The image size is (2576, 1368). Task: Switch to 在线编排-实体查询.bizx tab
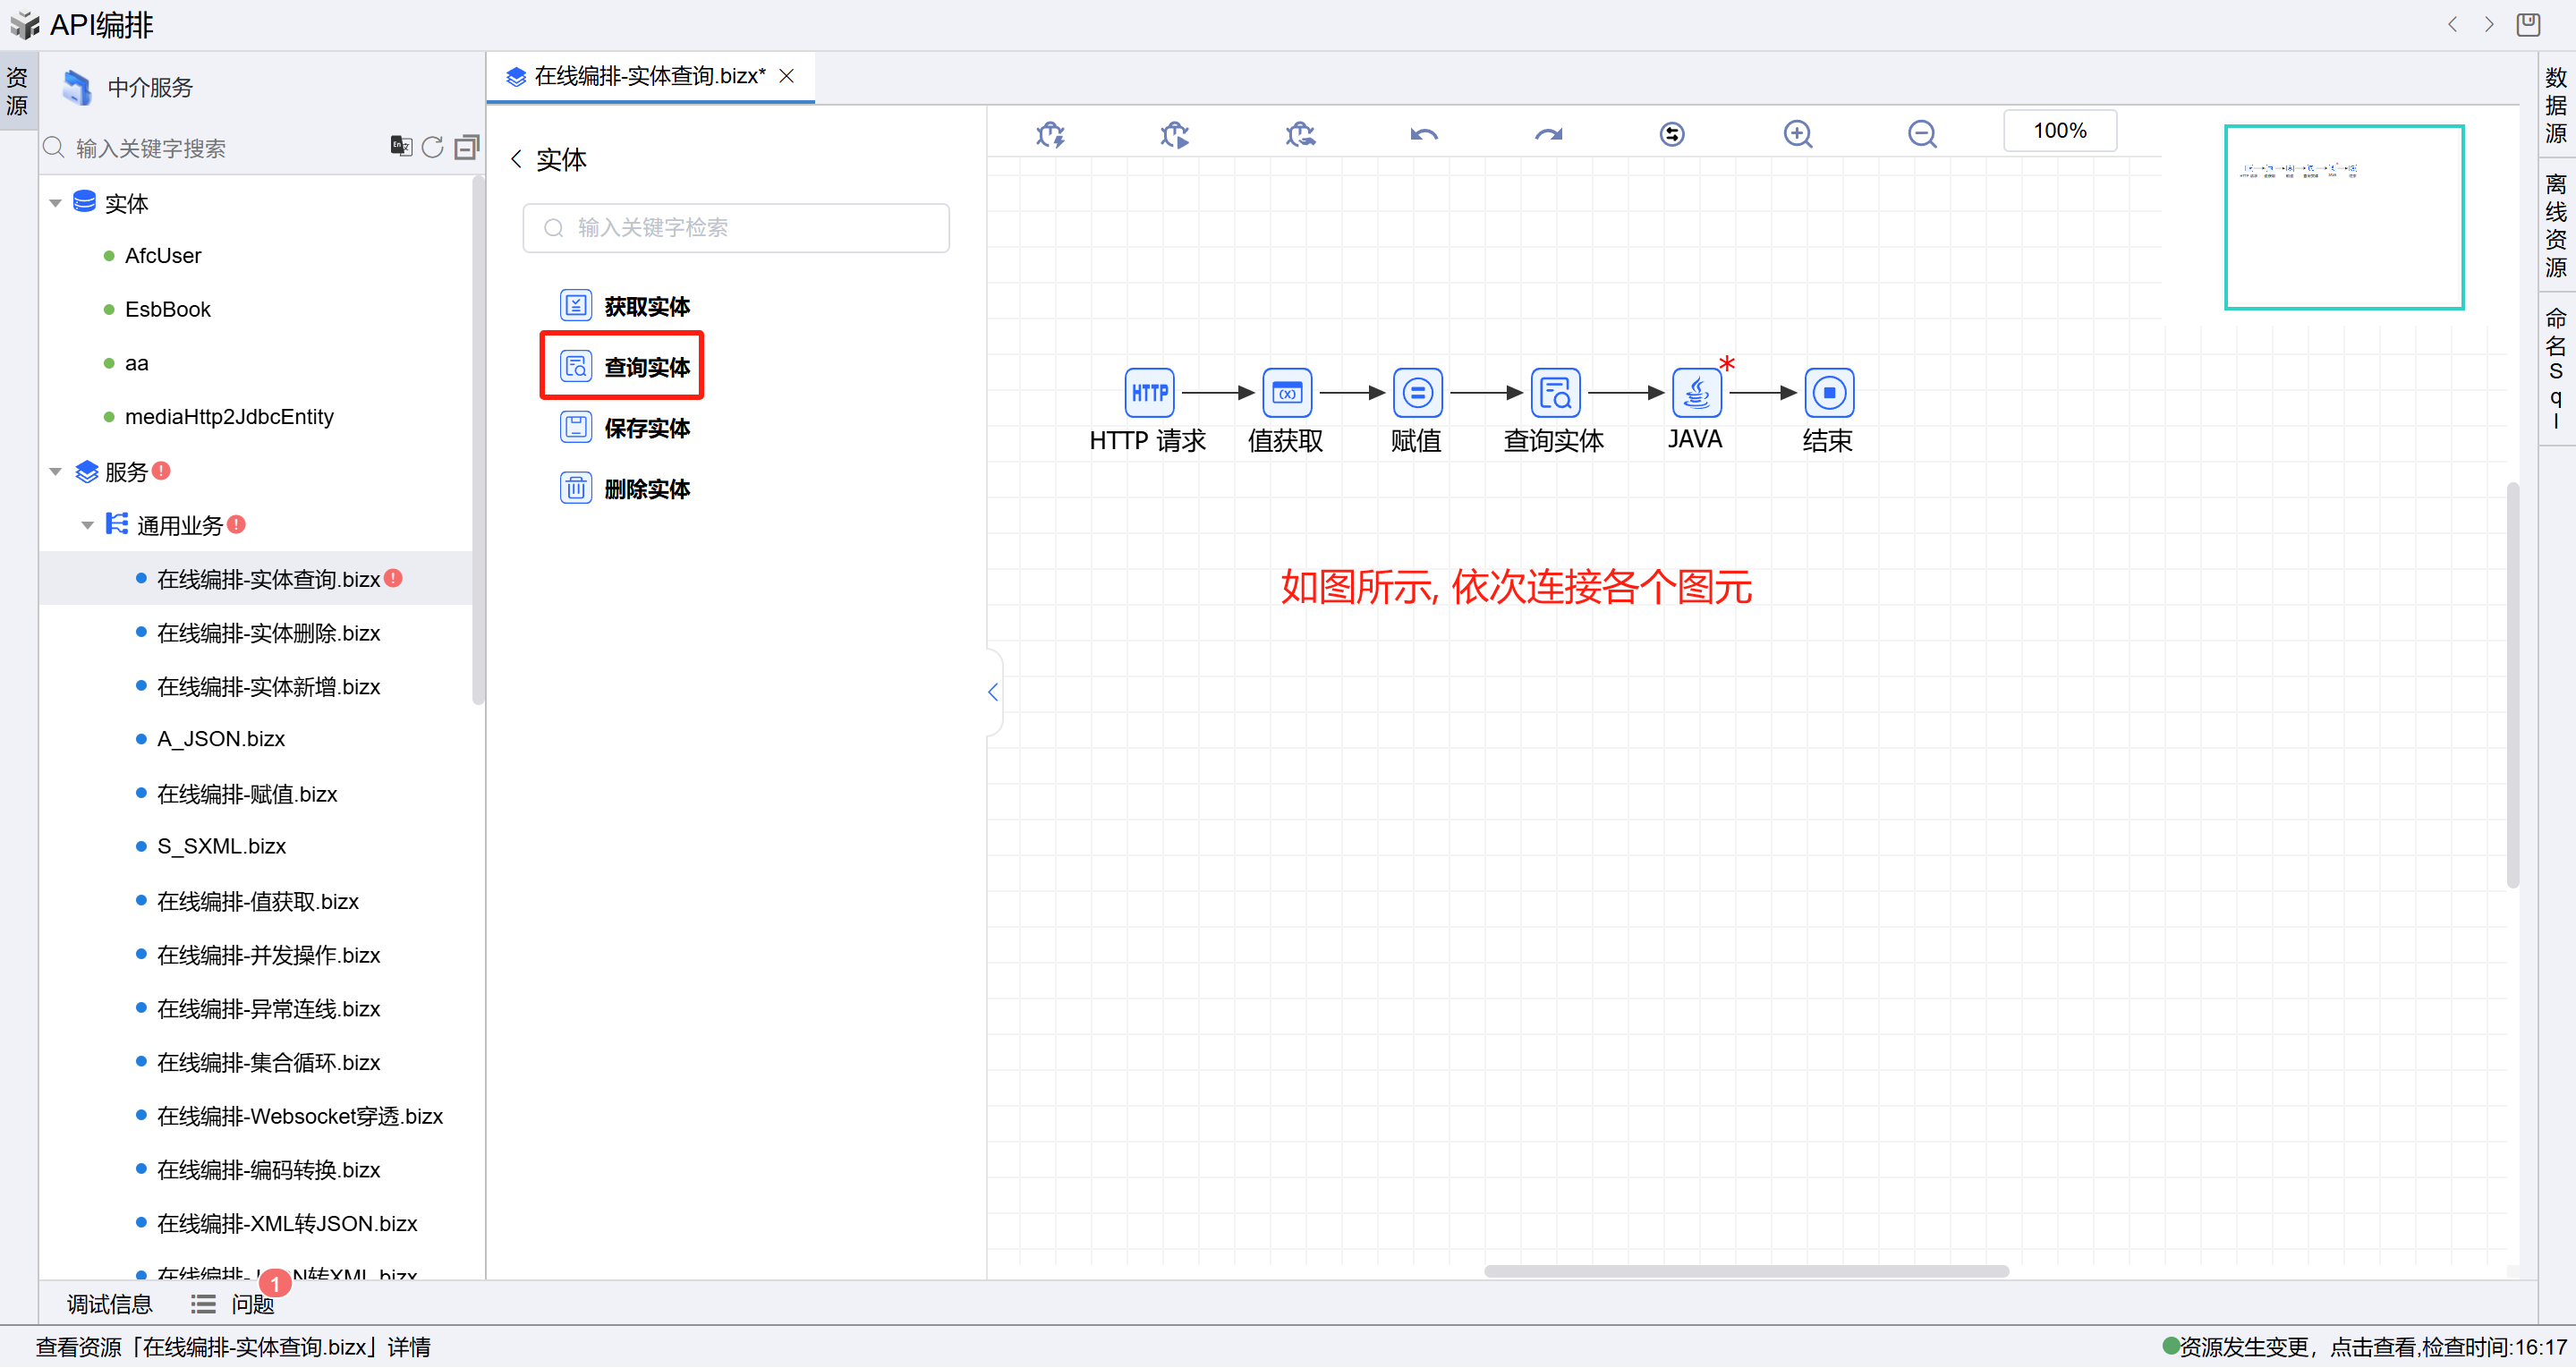click(648, 76)
